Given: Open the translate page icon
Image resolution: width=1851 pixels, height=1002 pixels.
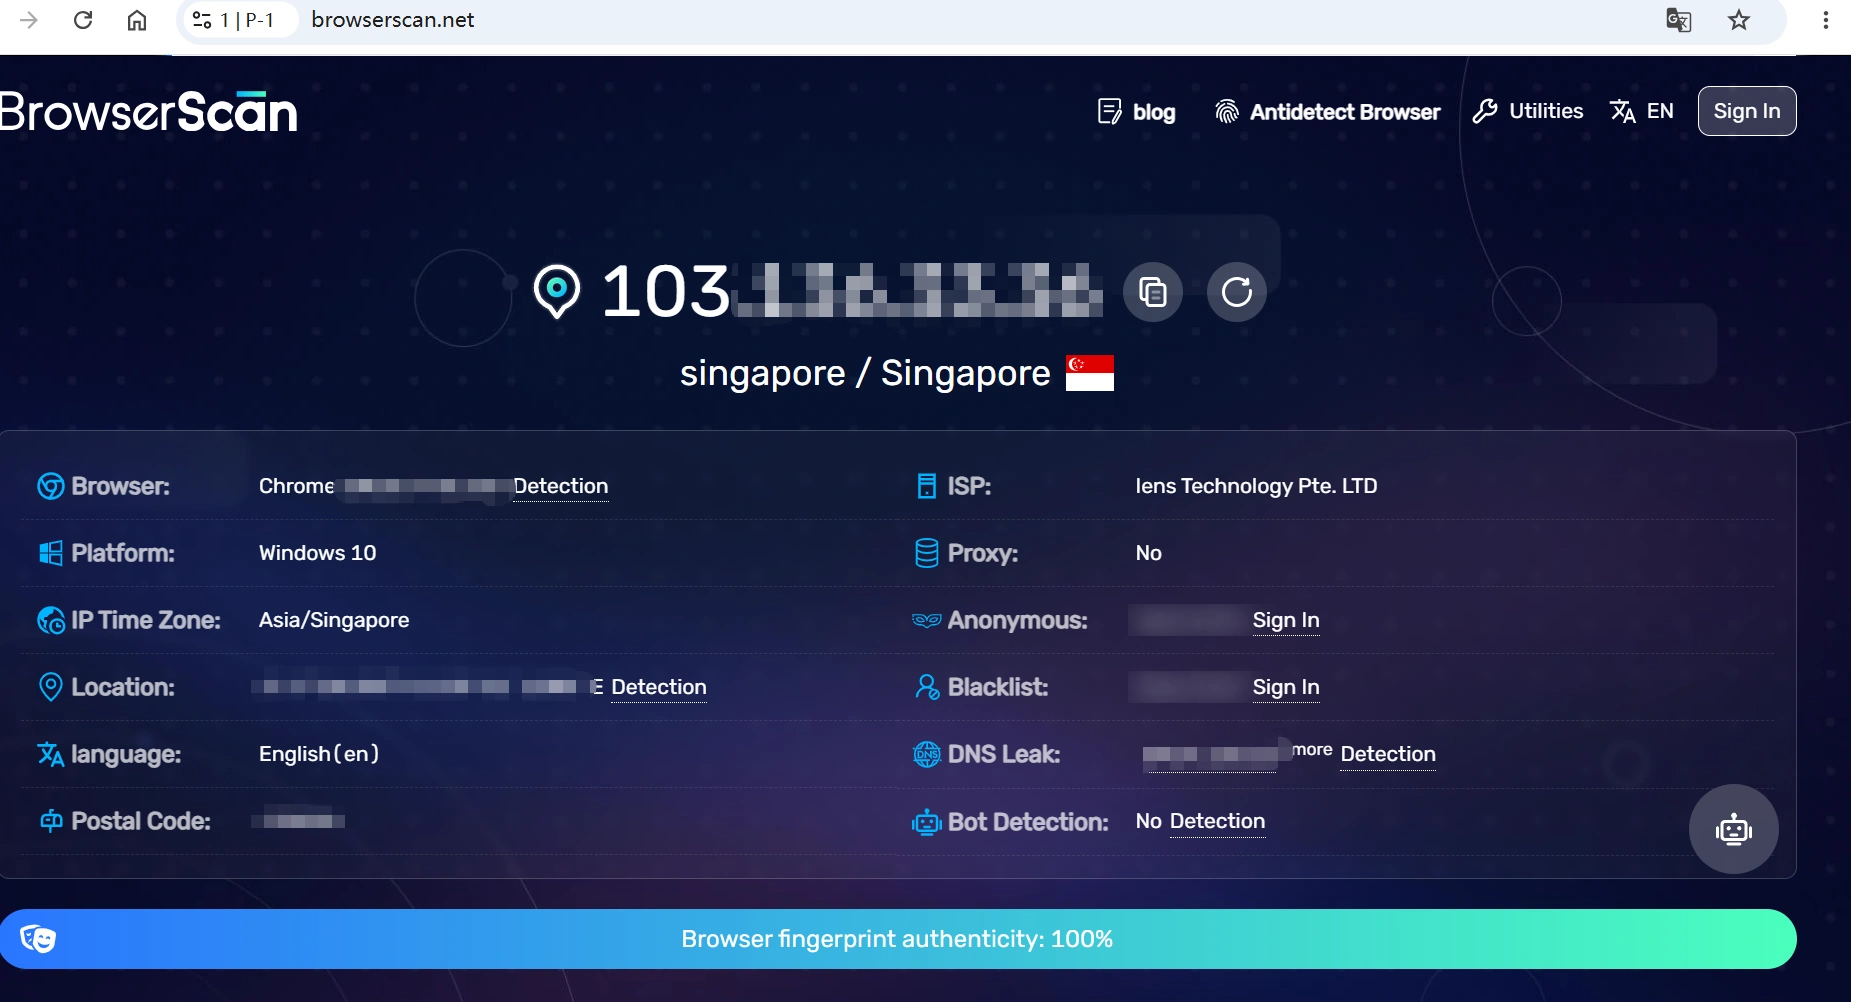Looking at the screenshot, I should click(1679, 20).
